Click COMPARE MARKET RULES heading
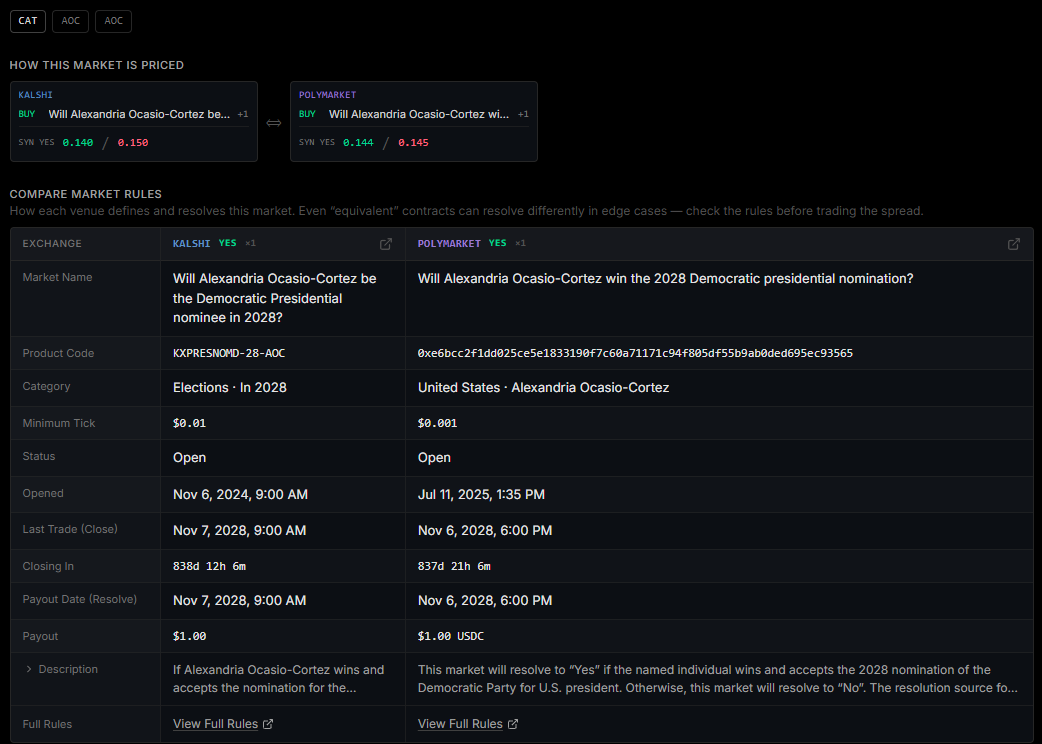The height and width of the screenshot is (744, 1042). 86,194
